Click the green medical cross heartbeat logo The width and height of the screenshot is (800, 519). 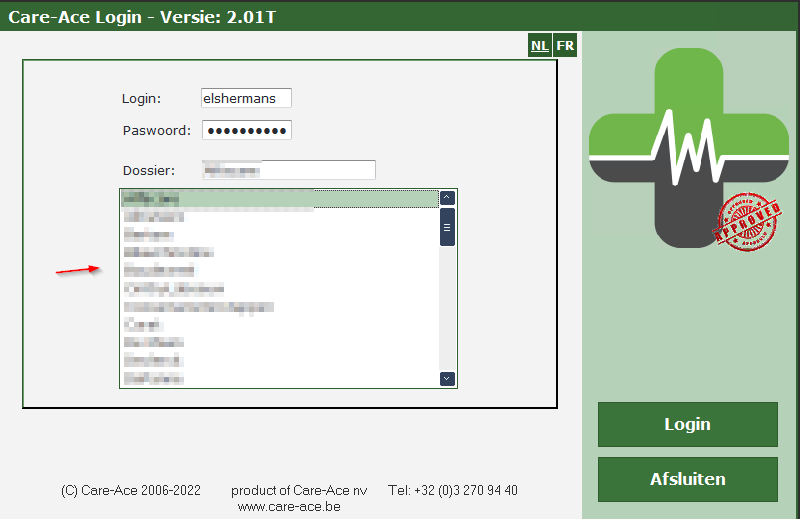point(687,147)
